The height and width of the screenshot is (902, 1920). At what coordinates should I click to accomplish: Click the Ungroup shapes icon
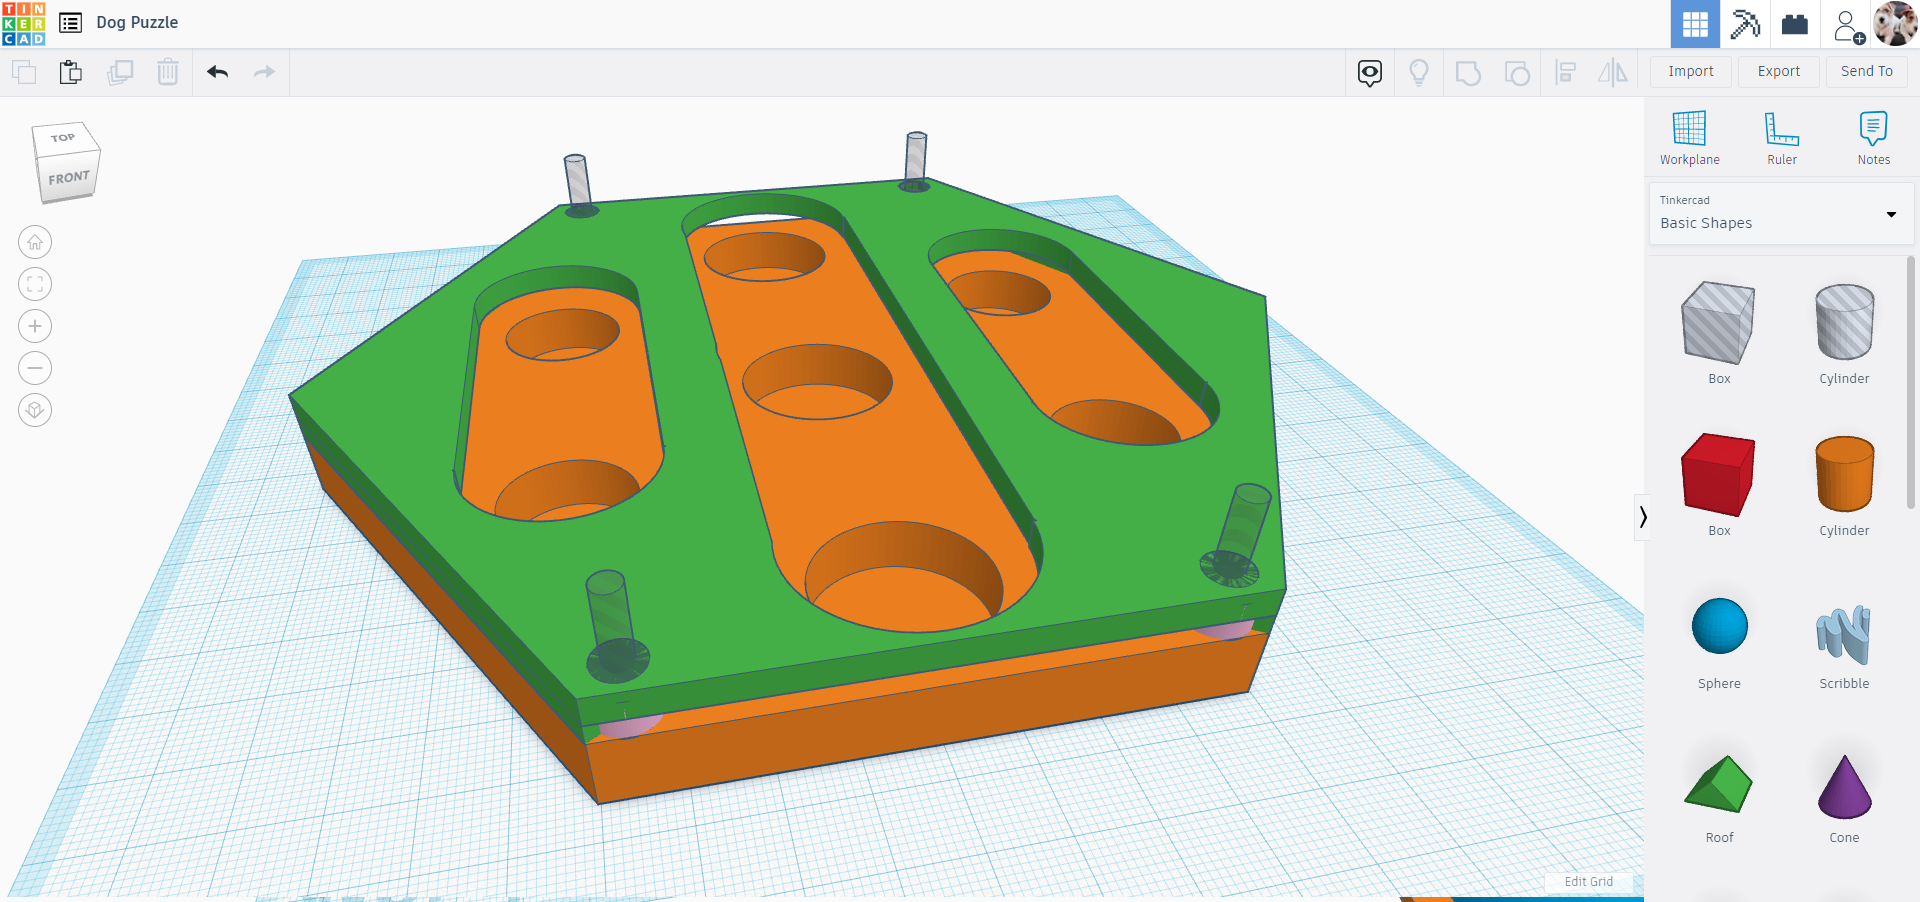[1517, 72]
